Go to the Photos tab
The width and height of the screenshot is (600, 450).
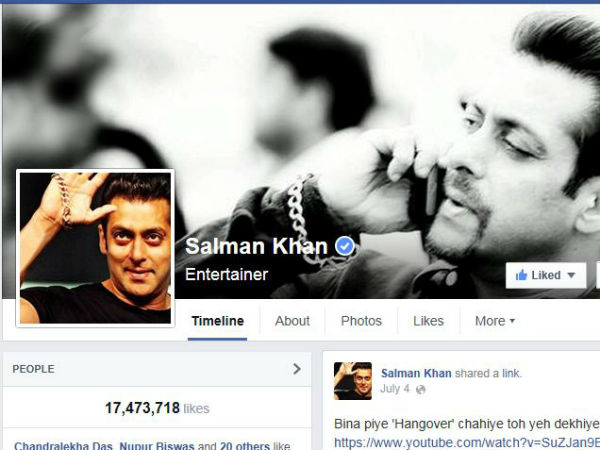[x=361, y=321]
